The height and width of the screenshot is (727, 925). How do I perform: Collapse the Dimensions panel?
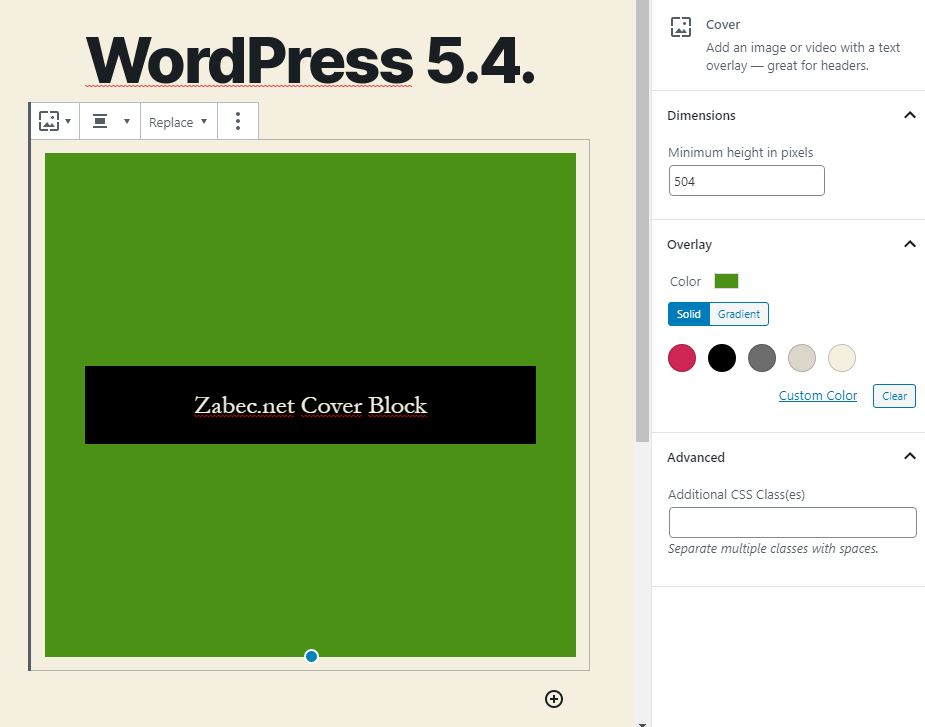[x=909, y=115]
